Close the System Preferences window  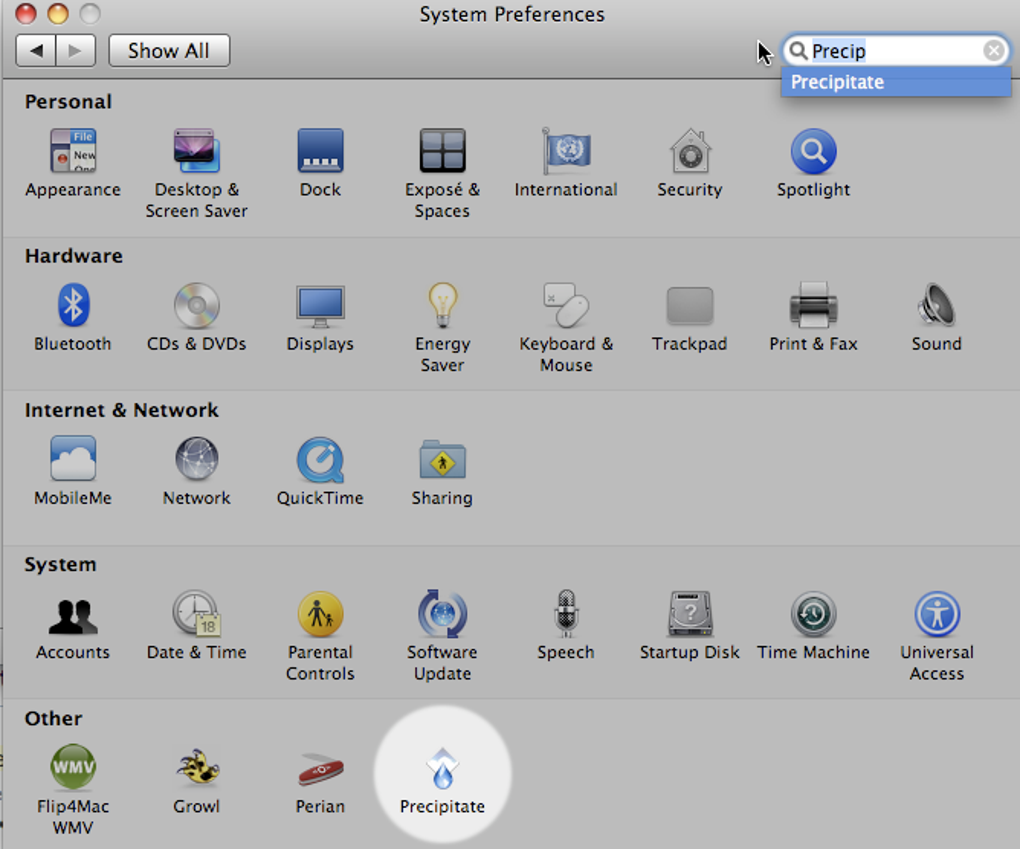pos(26,13)
